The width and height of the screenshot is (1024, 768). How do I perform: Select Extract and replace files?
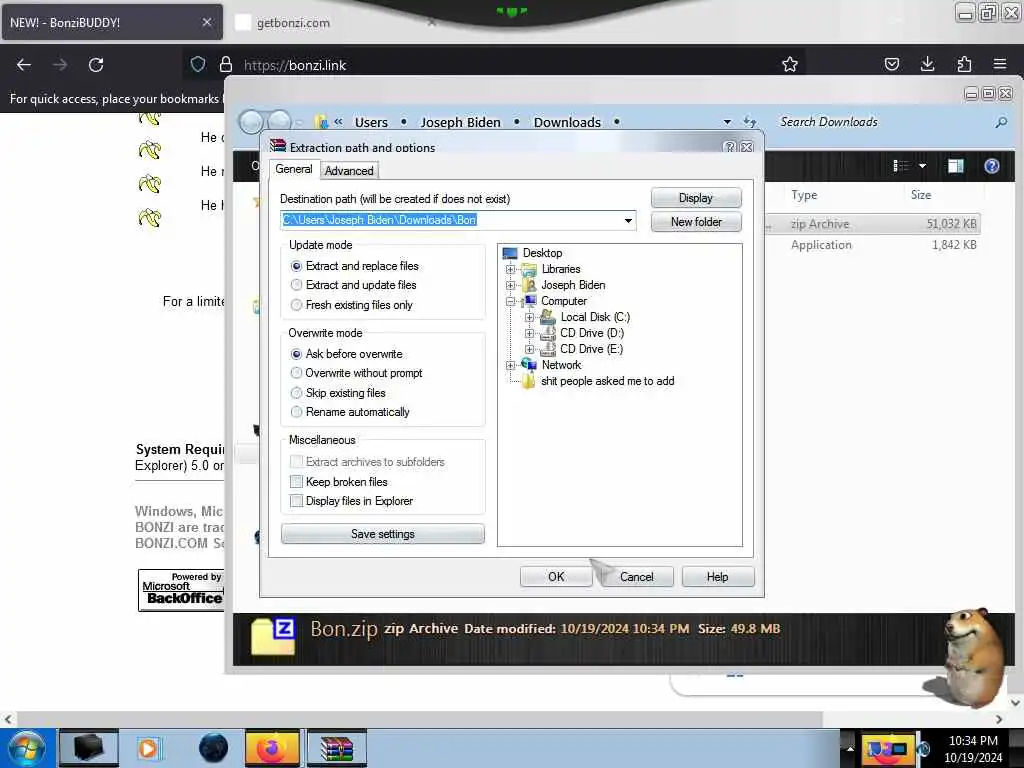pyautogui.click(x=296, y=266)
